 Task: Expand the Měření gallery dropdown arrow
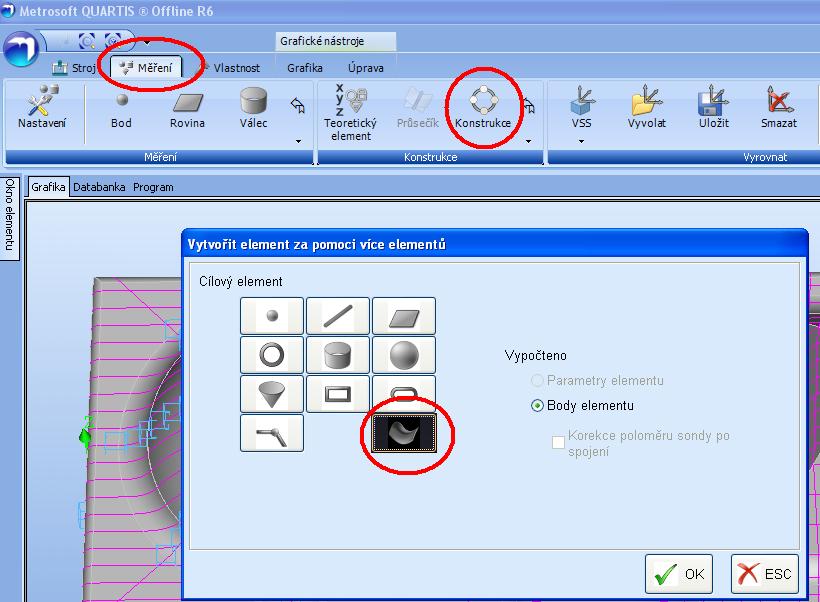click(x=298, y=141)
